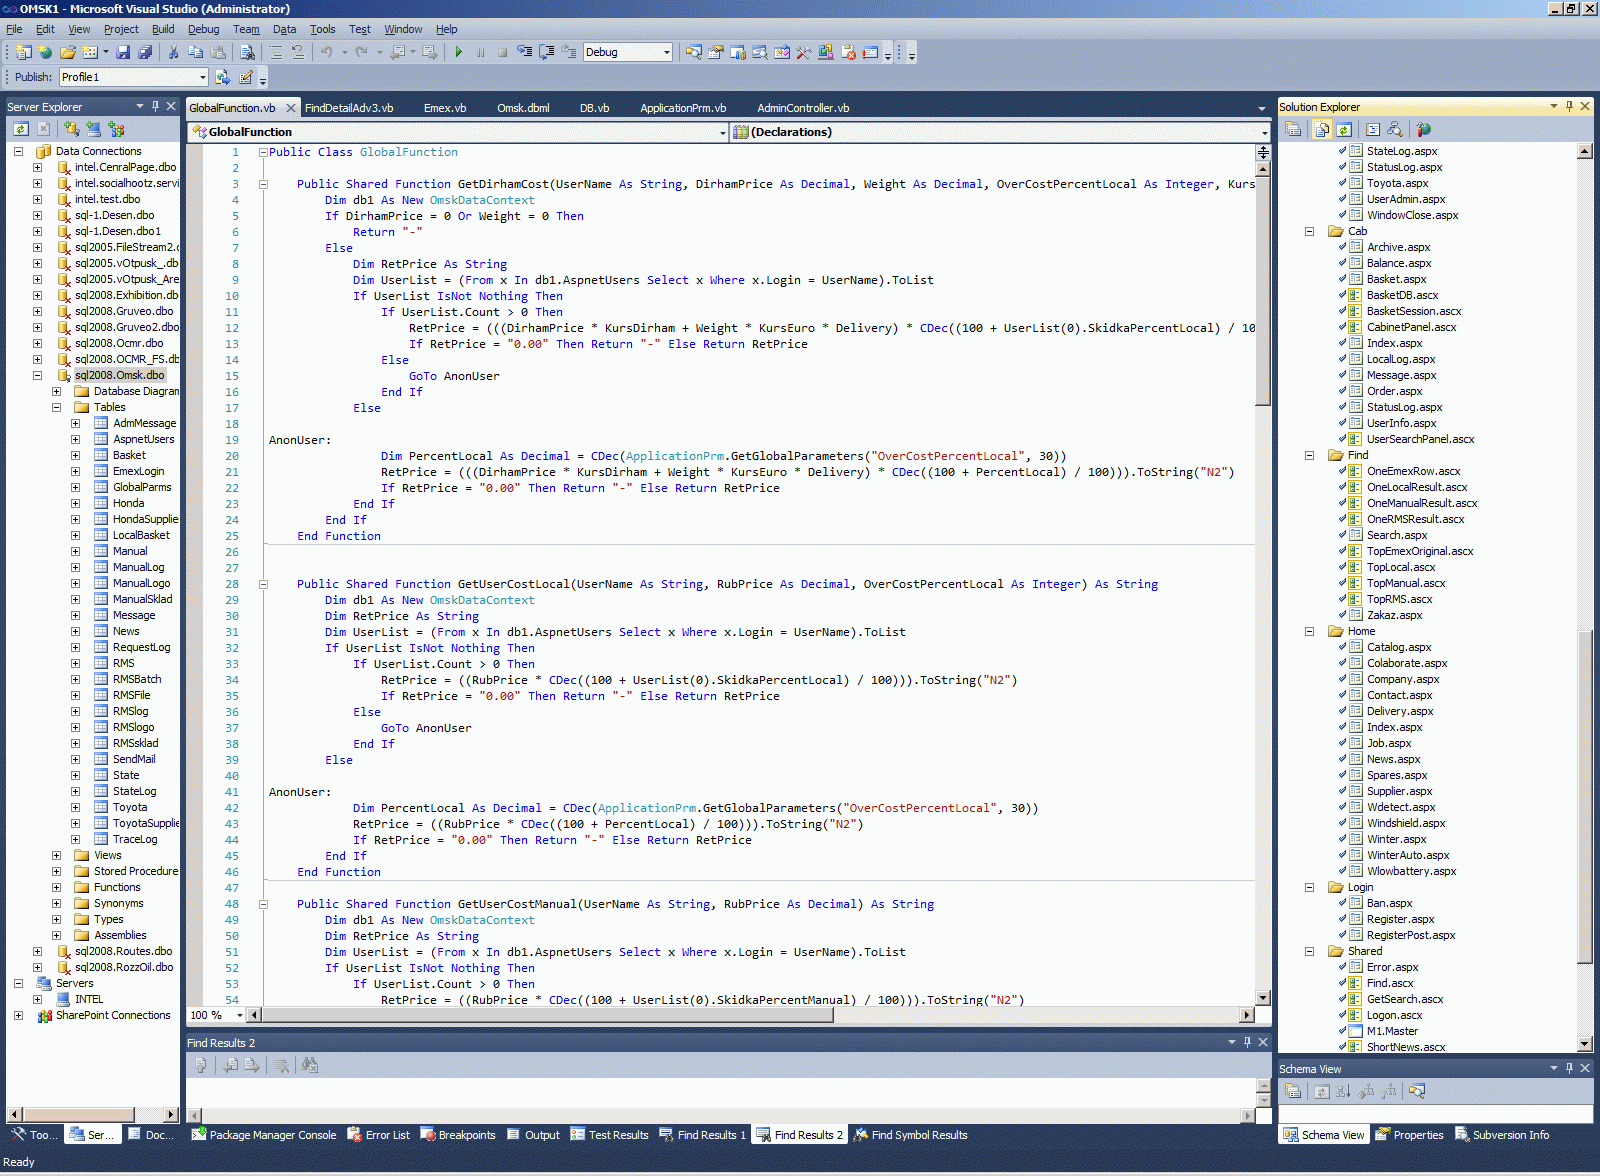Open the Debug configuration dropdown
Viewport: 1600px width, 1176px height.
[x=666, y=52]
